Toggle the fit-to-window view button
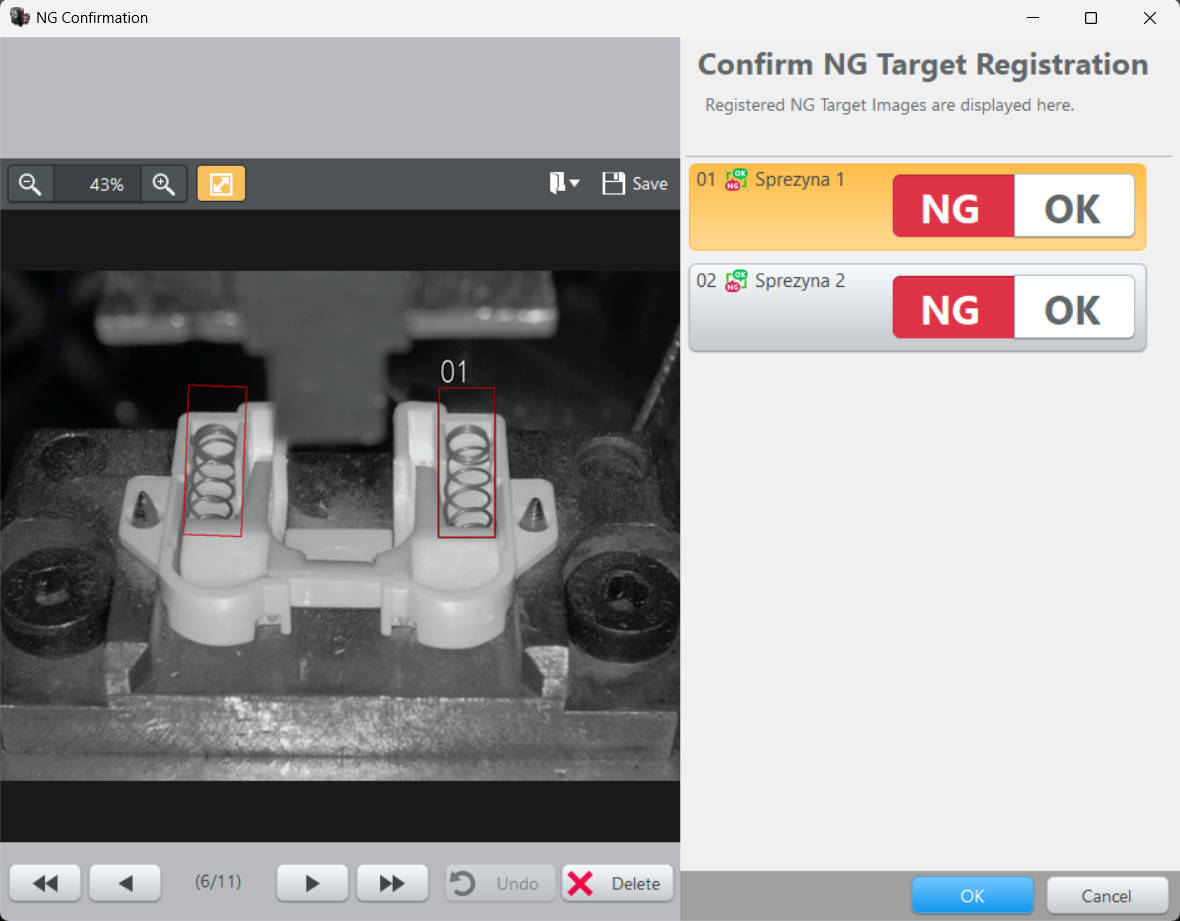This screenshot has height=921, width=1180. point(221,184)
